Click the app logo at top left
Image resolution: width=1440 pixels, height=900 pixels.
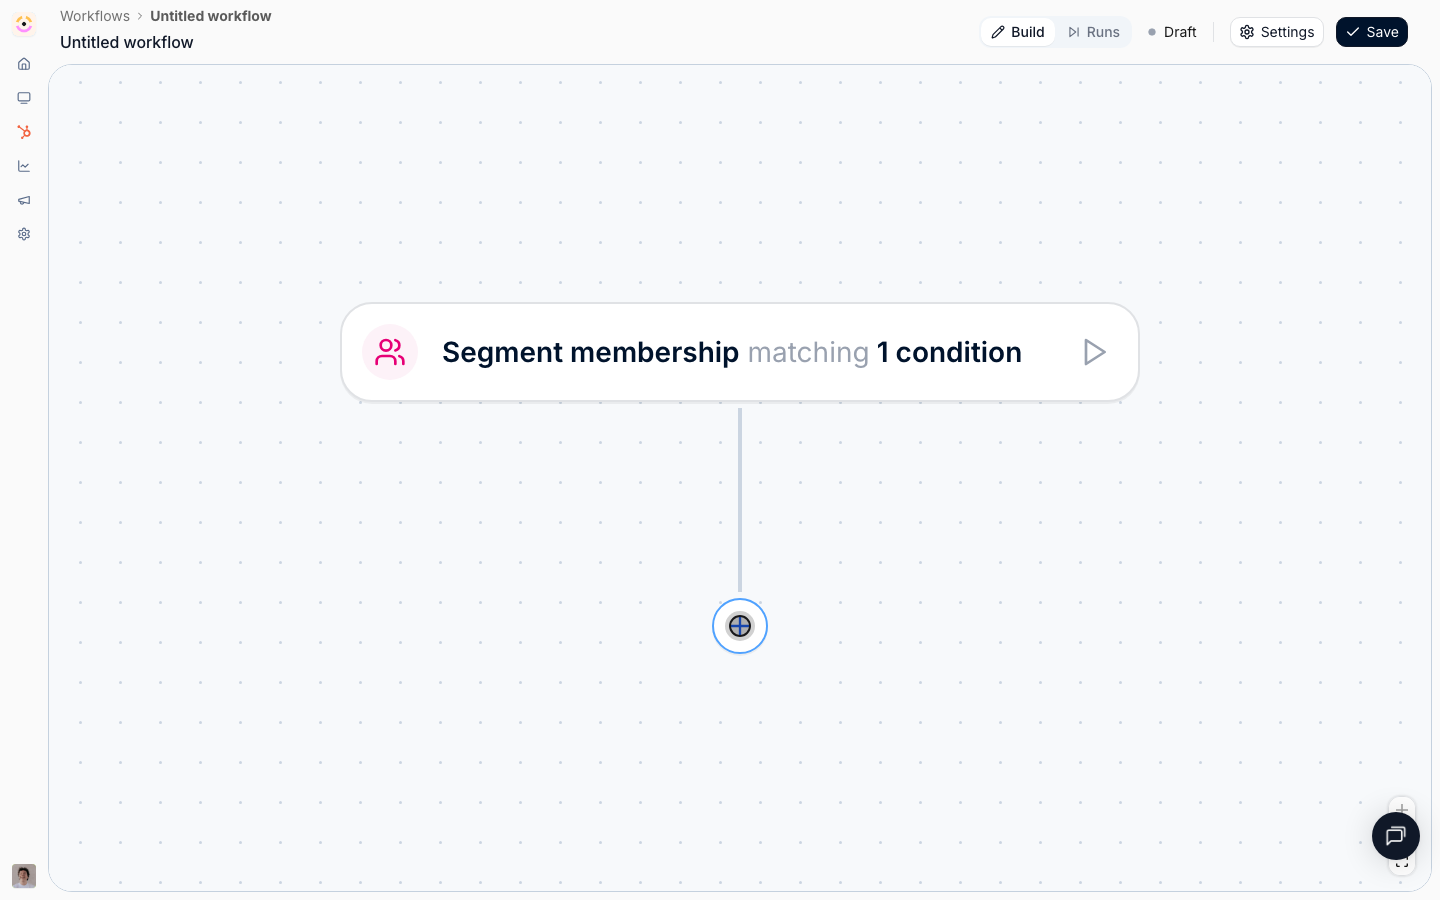(24, 24)
